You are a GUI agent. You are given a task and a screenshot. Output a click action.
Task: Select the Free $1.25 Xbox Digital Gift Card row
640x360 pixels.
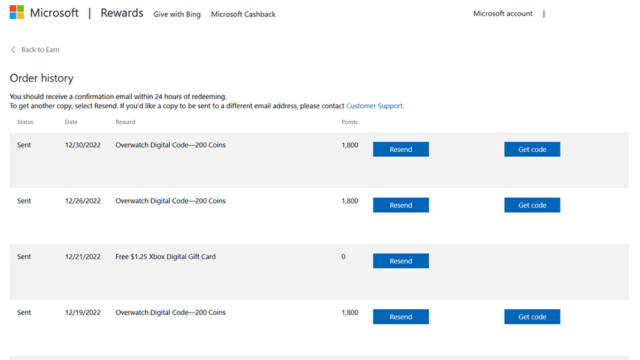pos(319,272)
